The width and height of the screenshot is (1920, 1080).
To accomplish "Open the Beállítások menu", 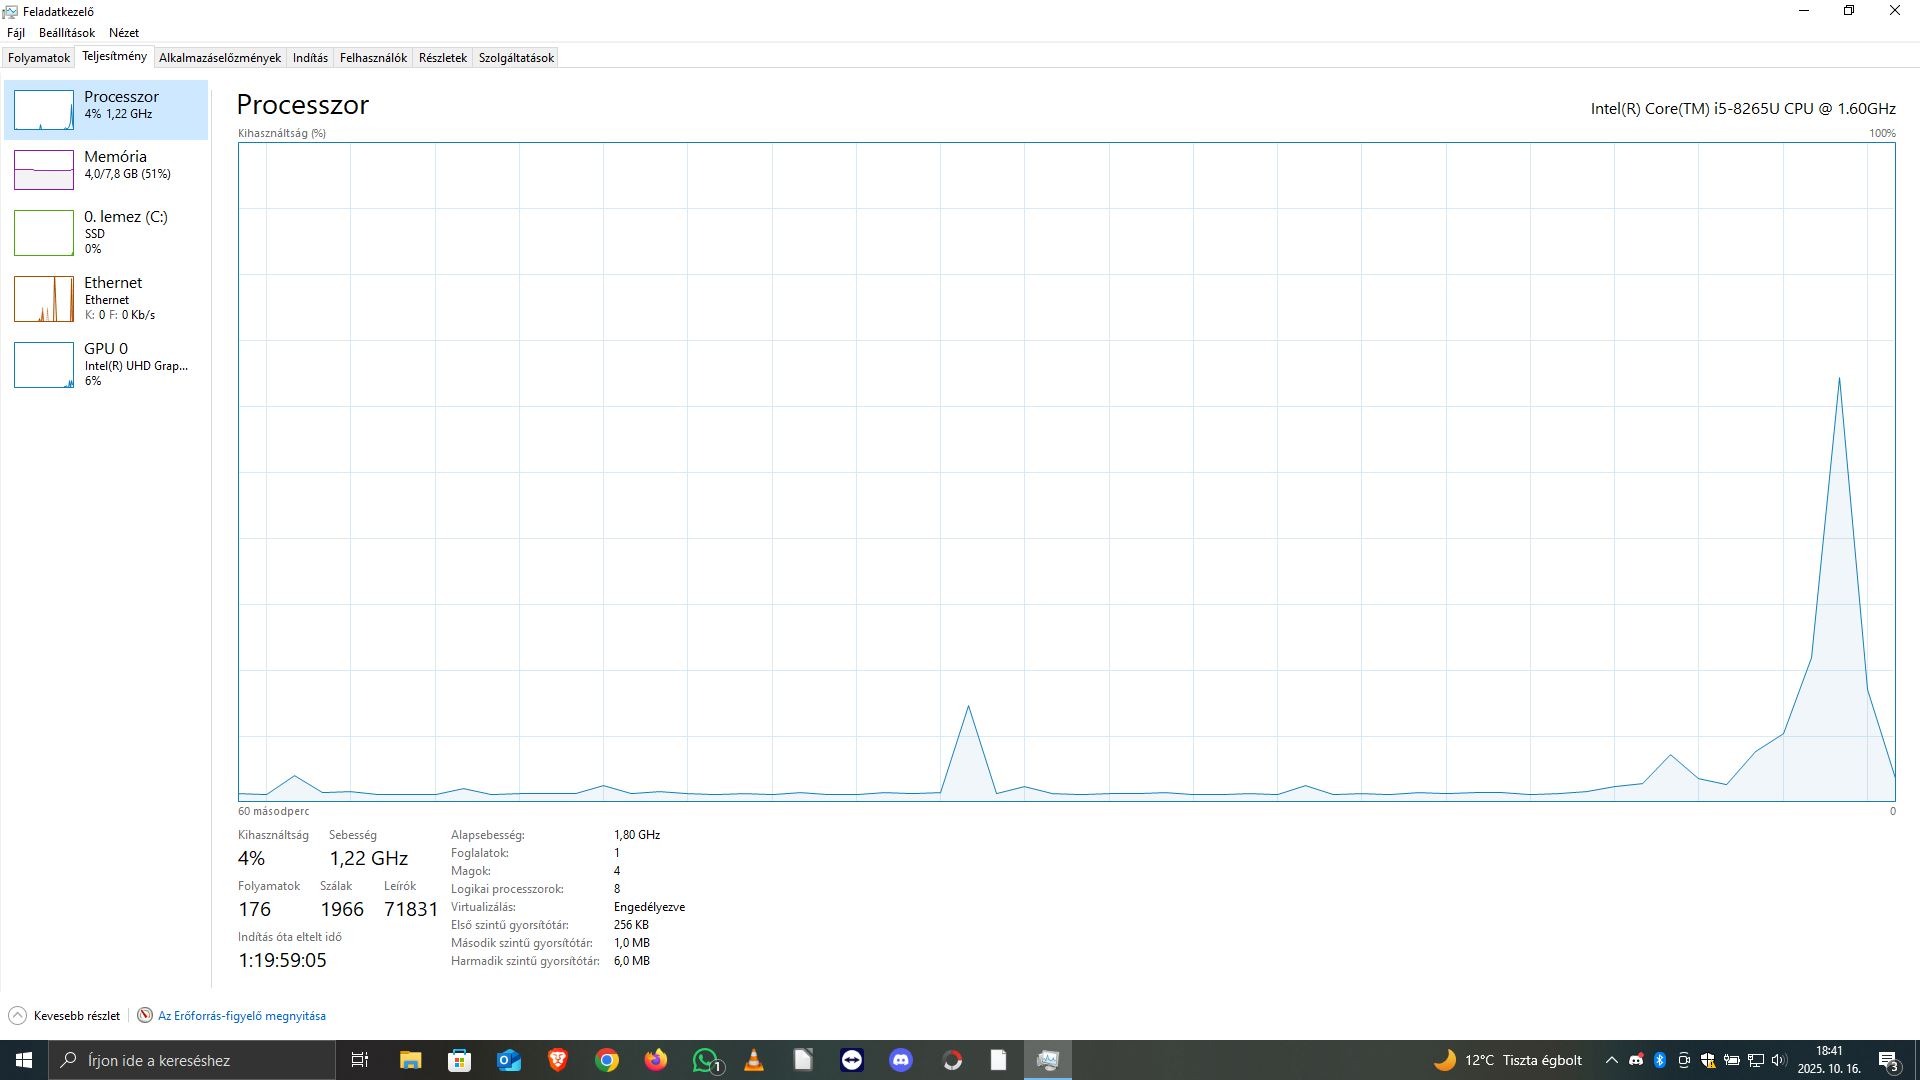I will (67, 33).
